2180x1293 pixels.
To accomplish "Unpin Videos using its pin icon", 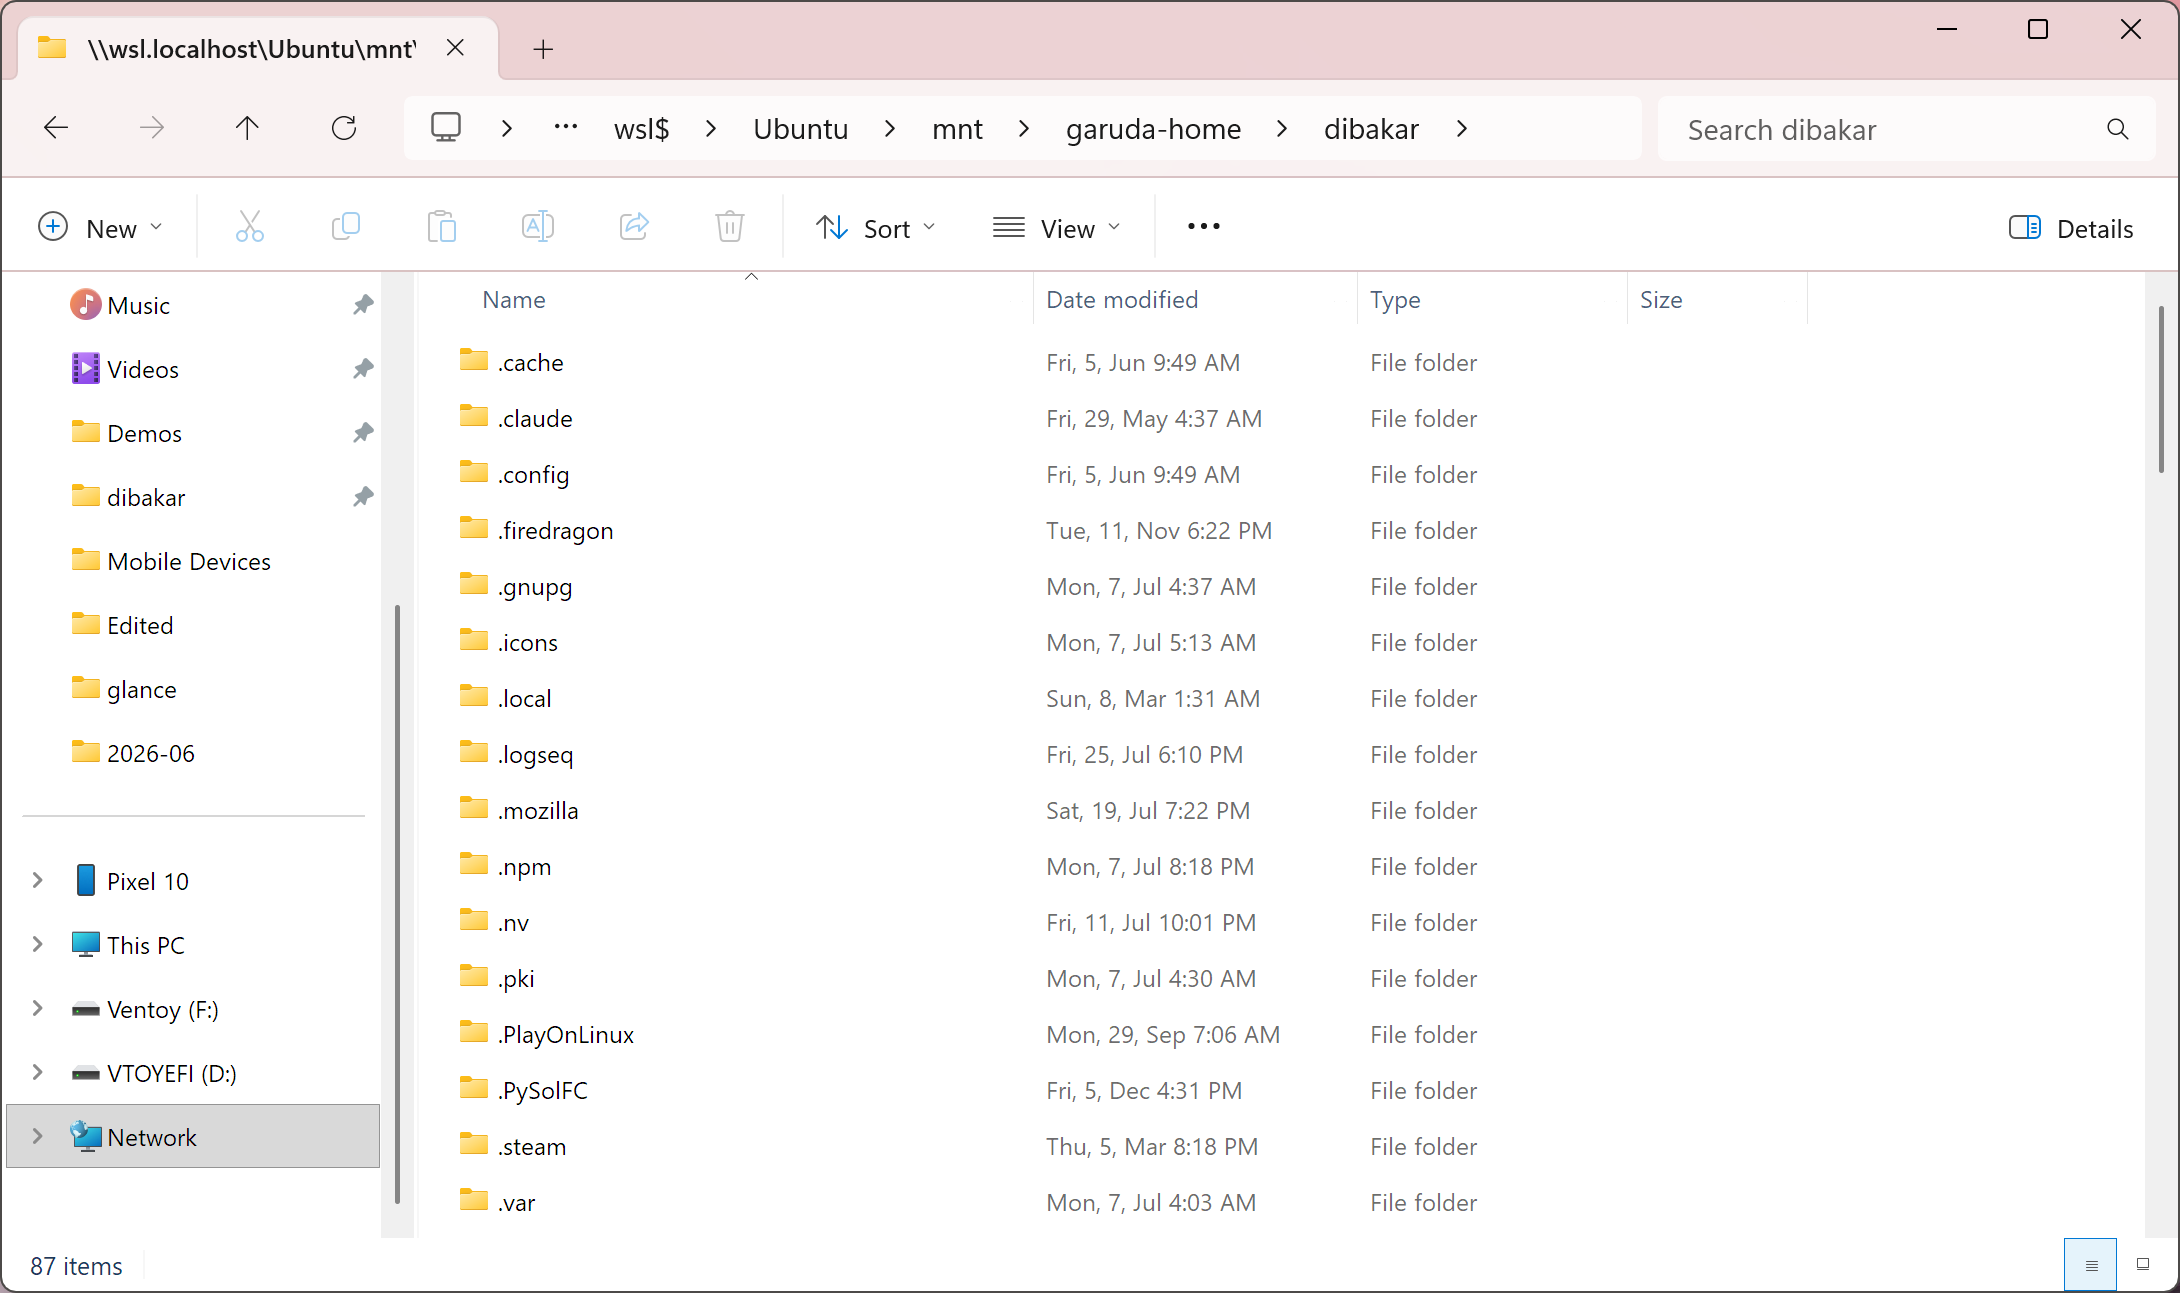I will pyautogui.click(x=362, y=369).
